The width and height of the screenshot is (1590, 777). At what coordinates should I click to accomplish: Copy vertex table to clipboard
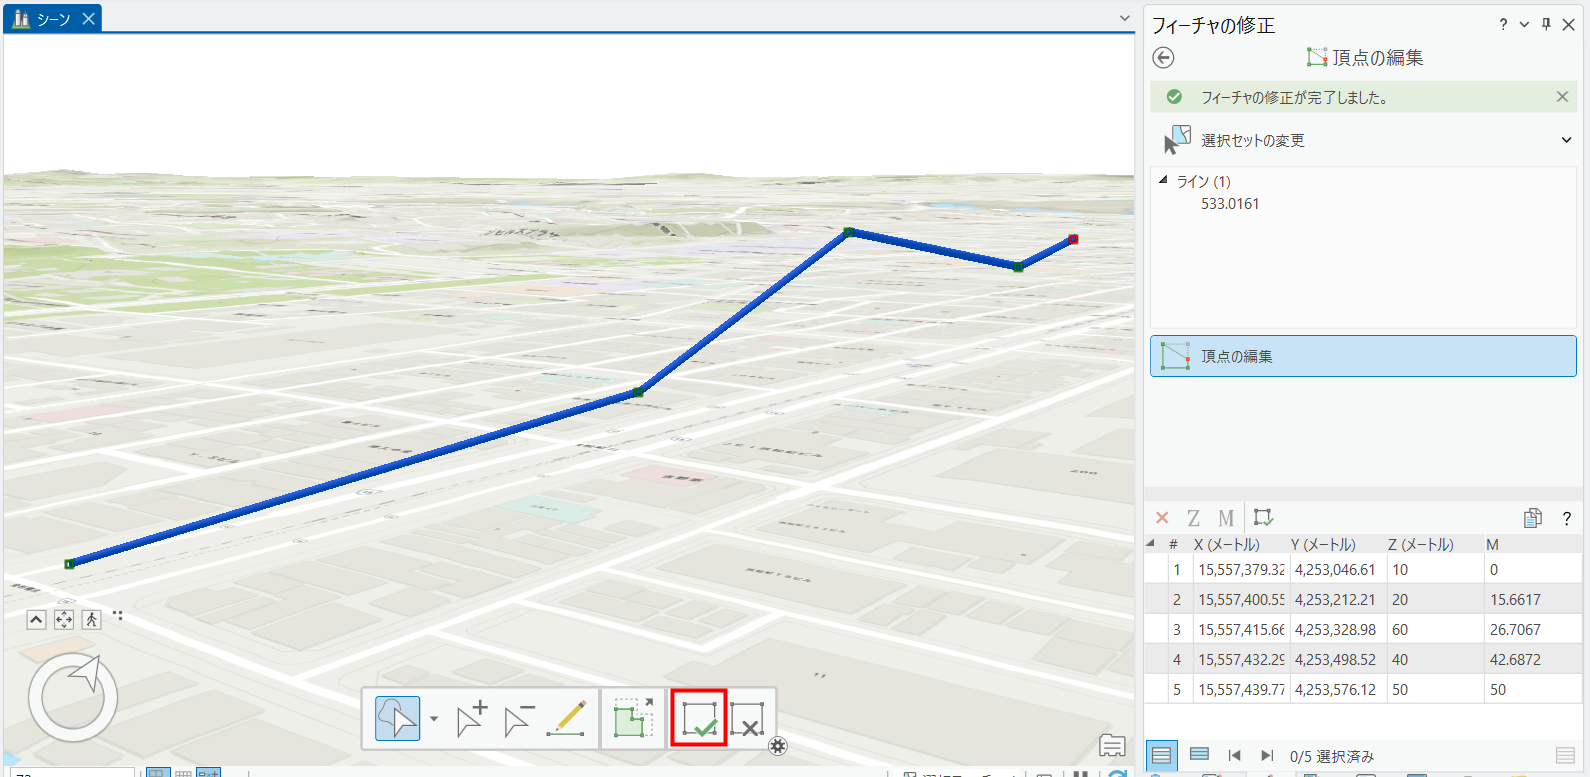click(1532, 518)
